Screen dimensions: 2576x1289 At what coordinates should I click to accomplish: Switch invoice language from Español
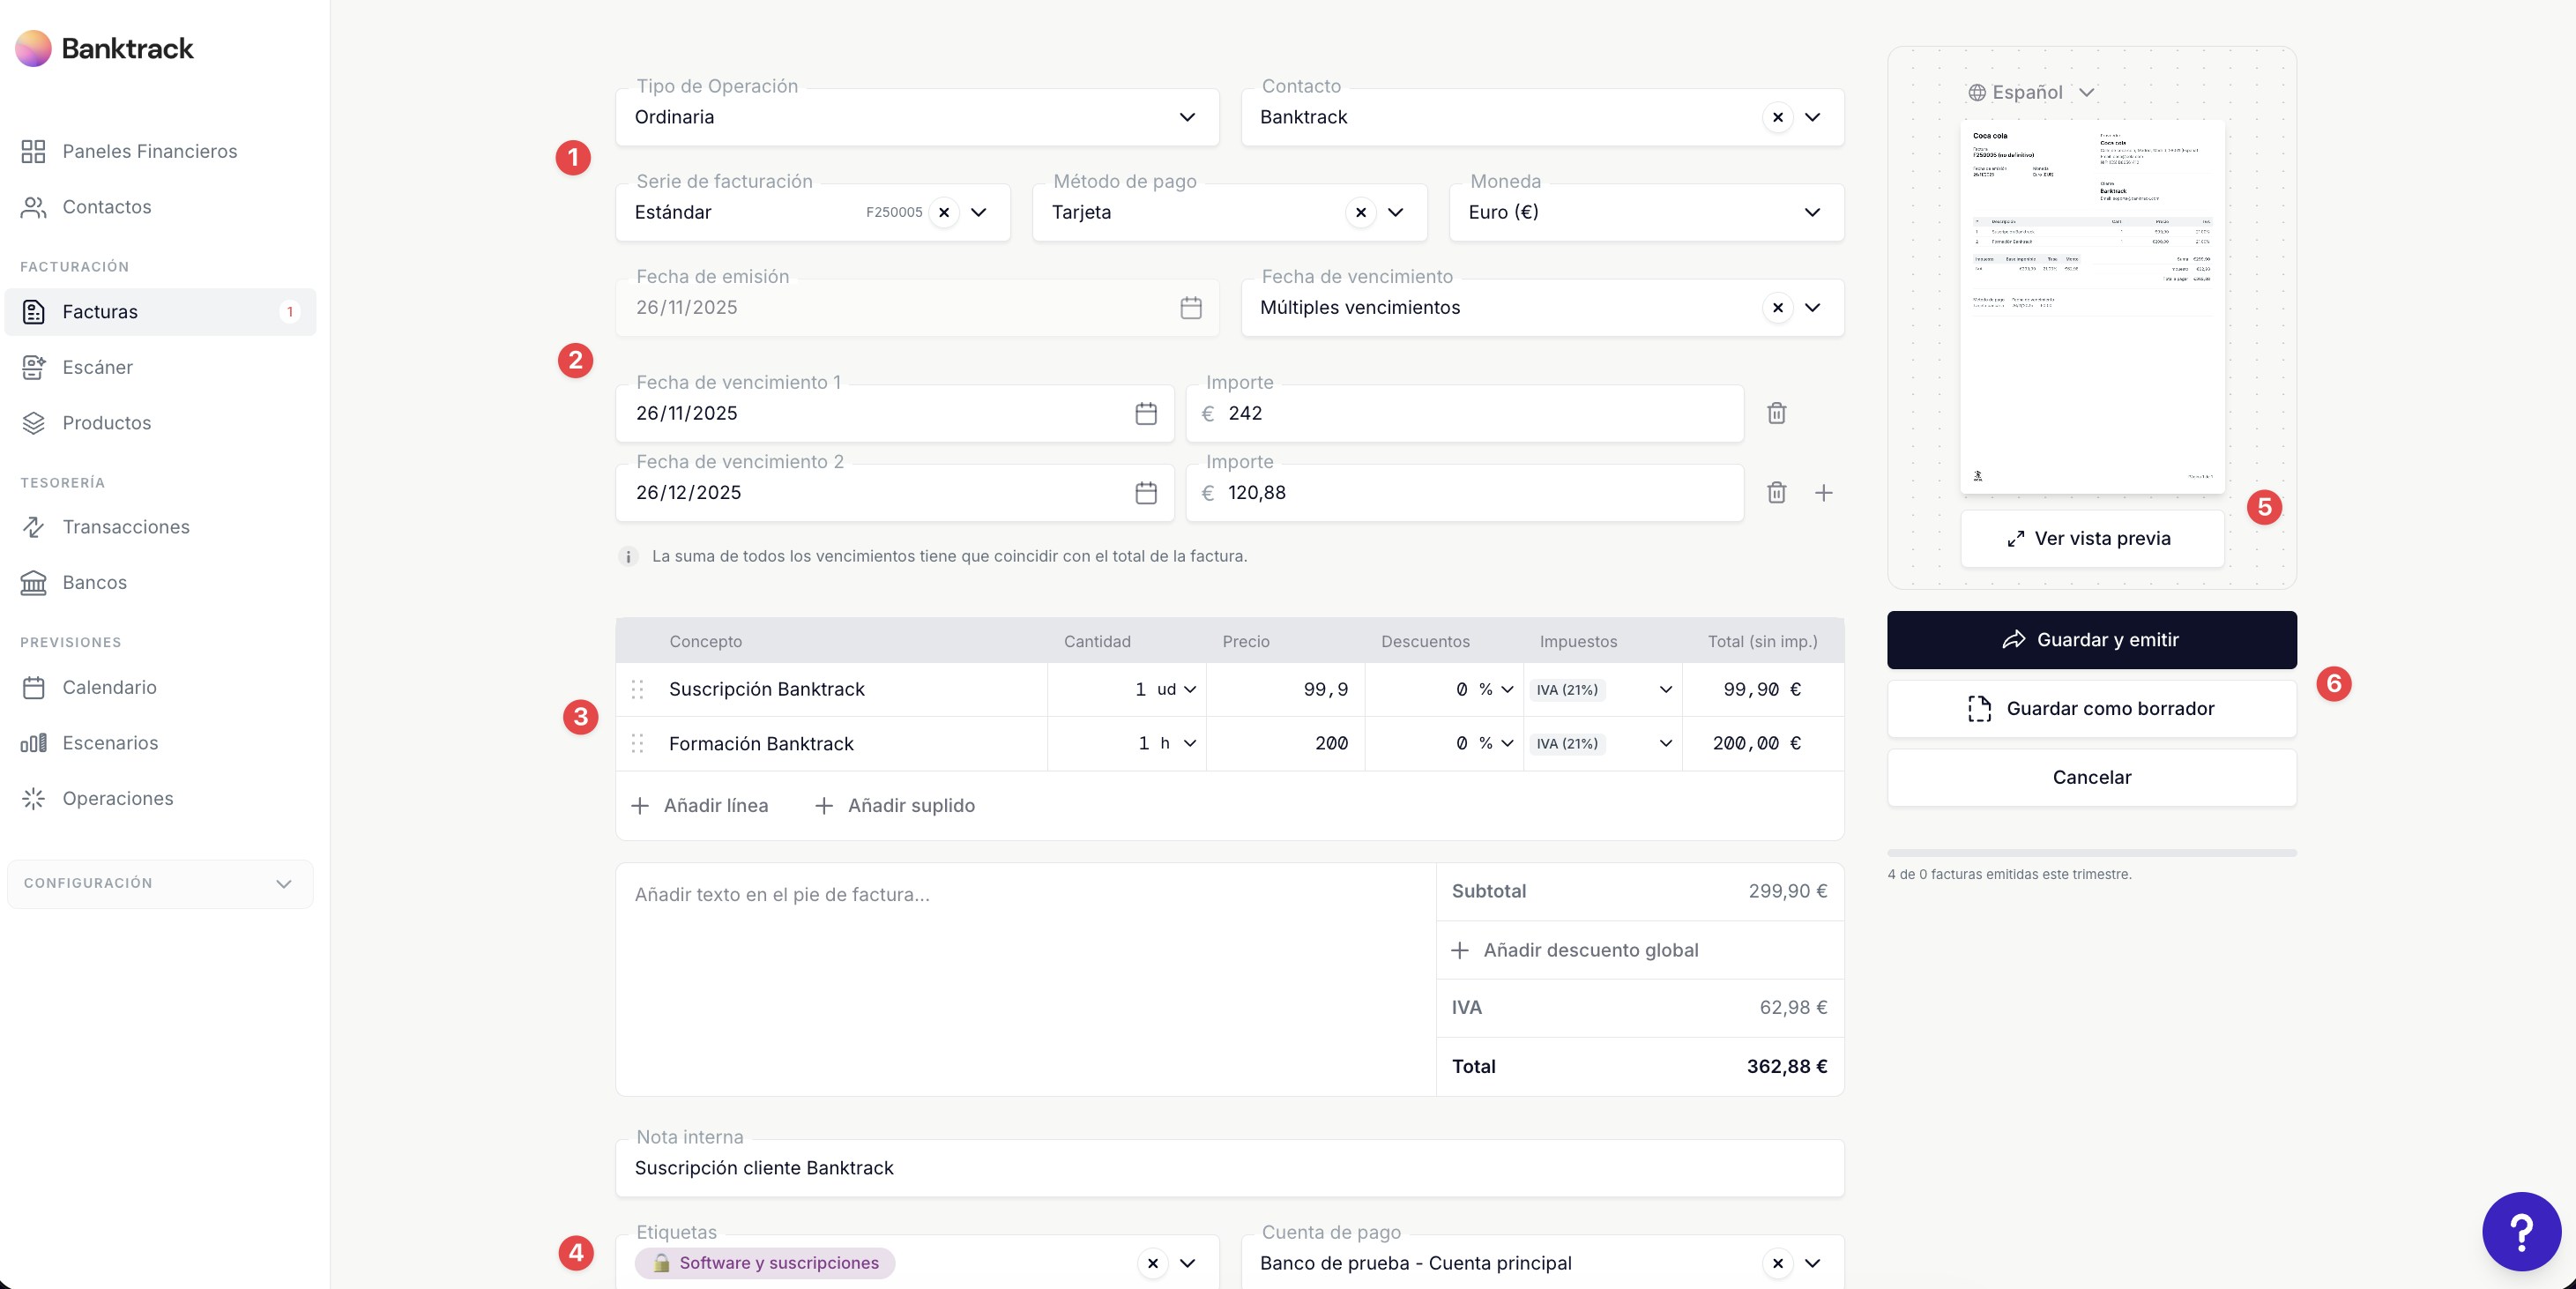click(x=2030, y=93)
